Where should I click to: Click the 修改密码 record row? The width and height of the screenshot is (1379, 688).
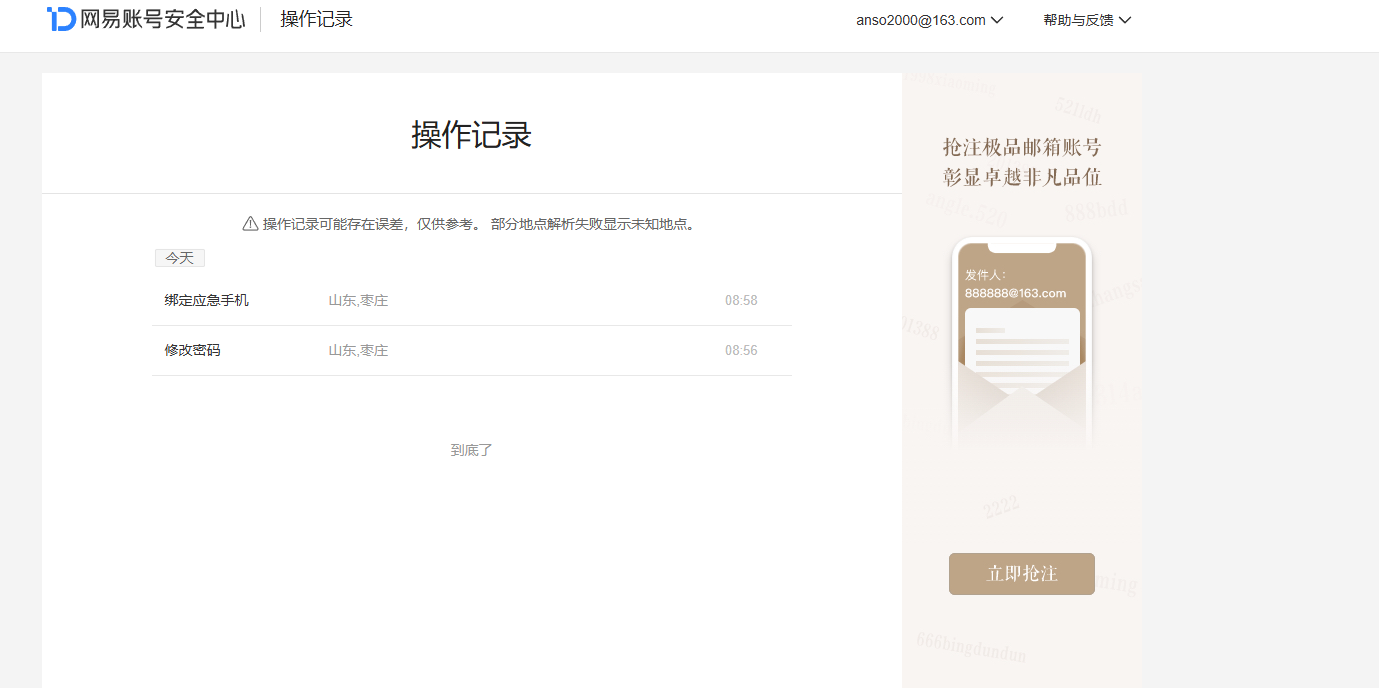pos(472,351)
